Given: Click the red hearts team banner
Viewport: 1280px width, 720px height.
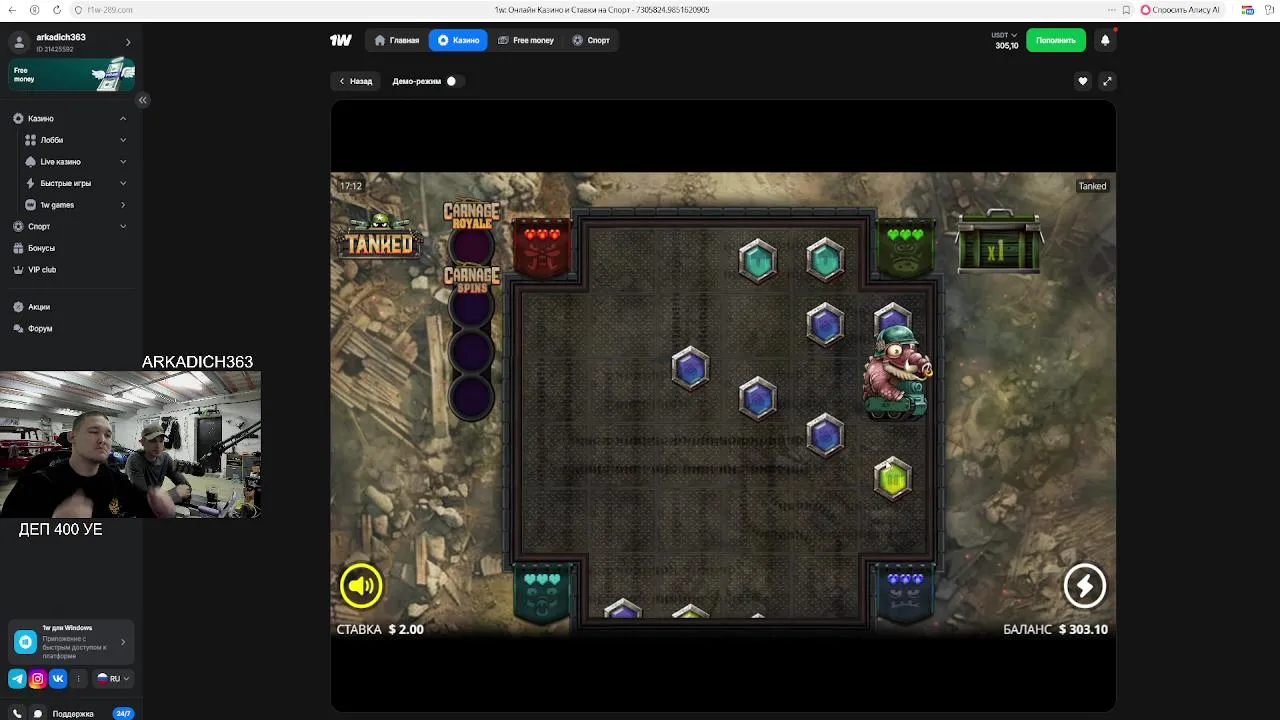Looking at the screenshot, I should (542, 248).
